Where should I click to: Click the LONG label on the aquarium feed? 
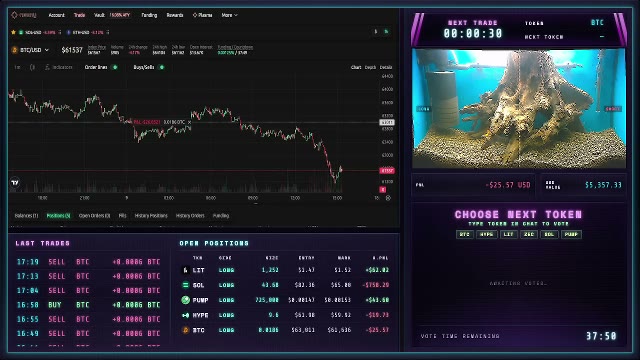click(424, 109)
